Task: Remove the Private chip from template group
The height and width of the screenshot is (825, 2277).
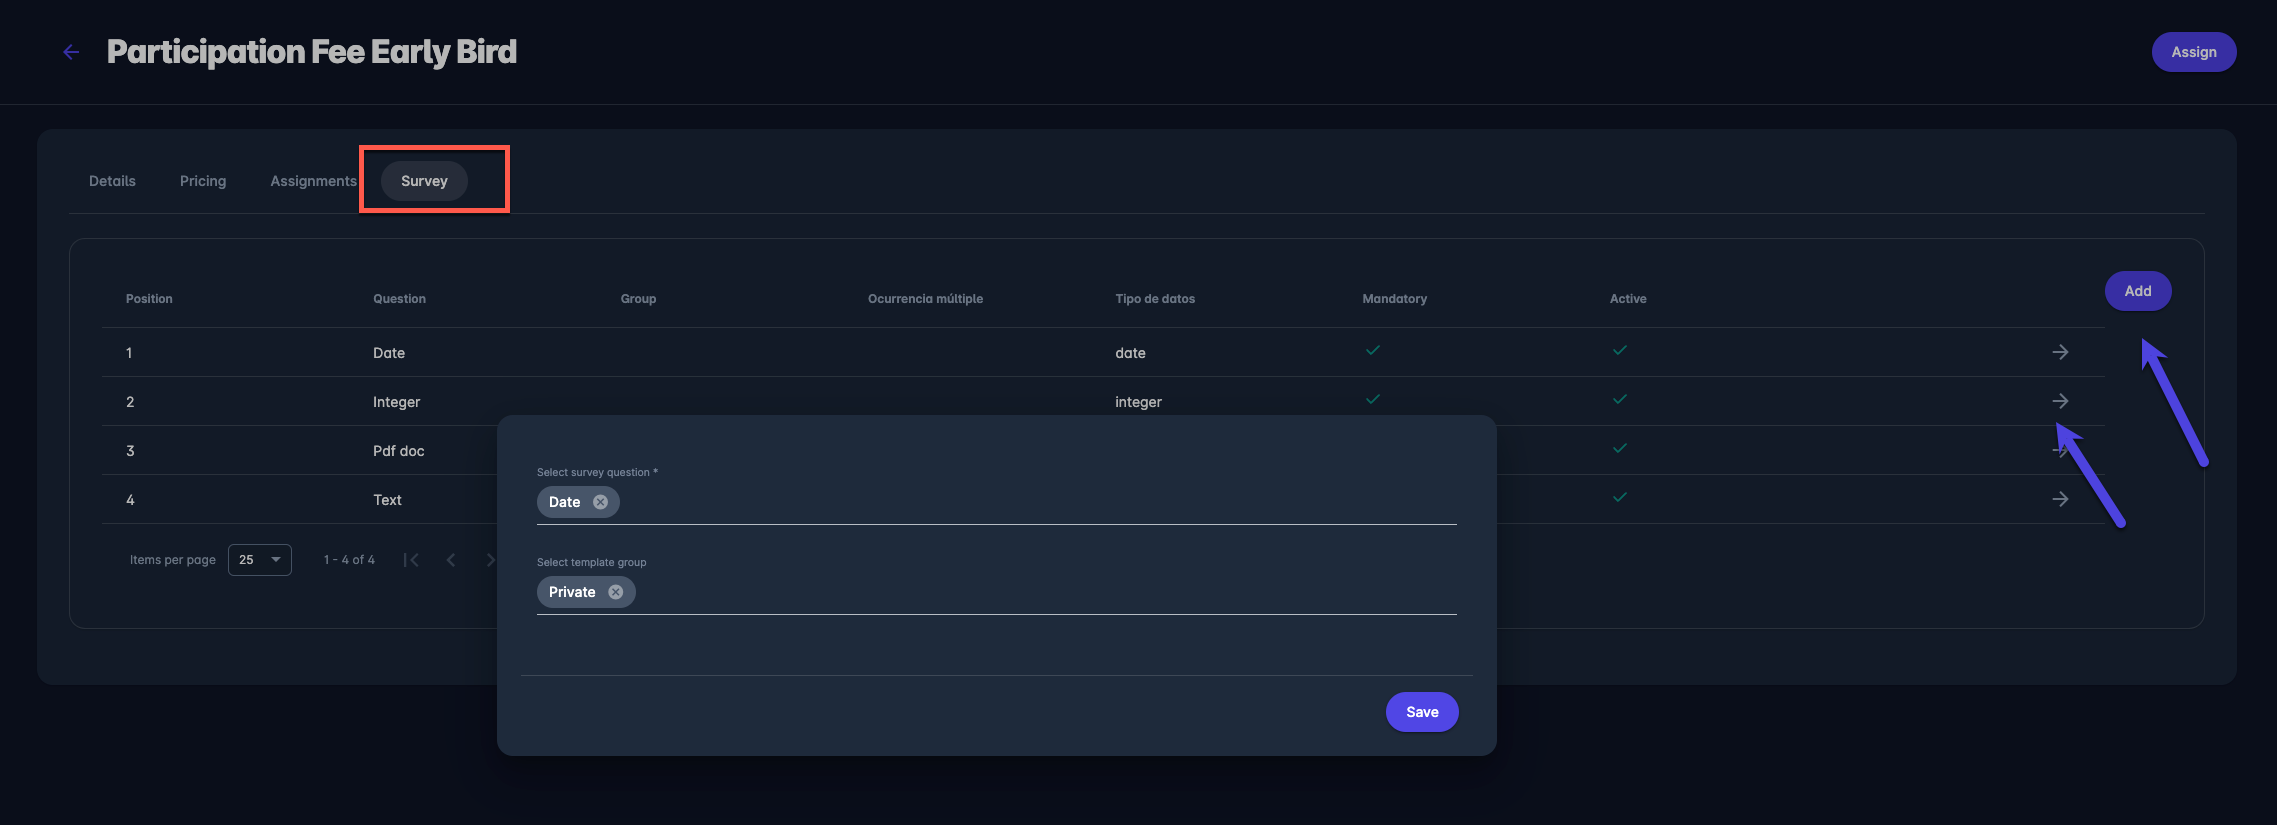Action: (616, 592)
